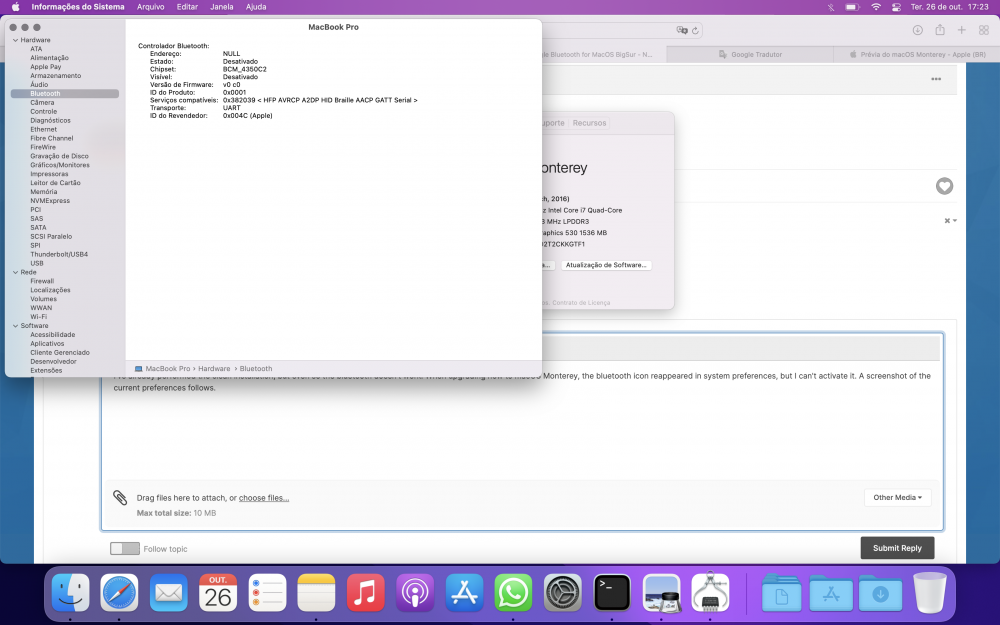Open the Wi-Fi menu bar icon

click(x=876, y=7)
